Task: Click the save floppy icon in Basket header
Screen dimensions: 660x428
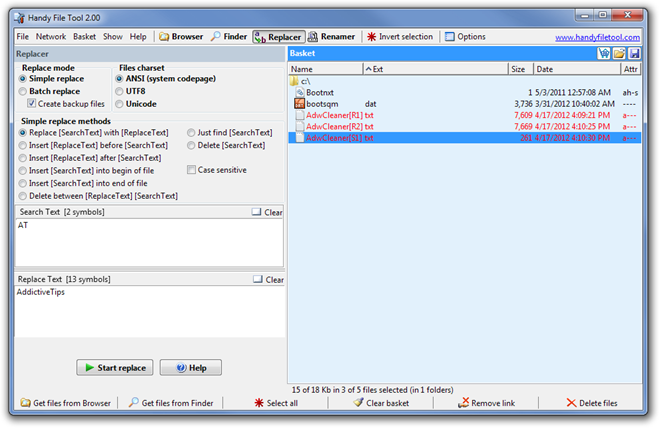Action: [634, 53]
